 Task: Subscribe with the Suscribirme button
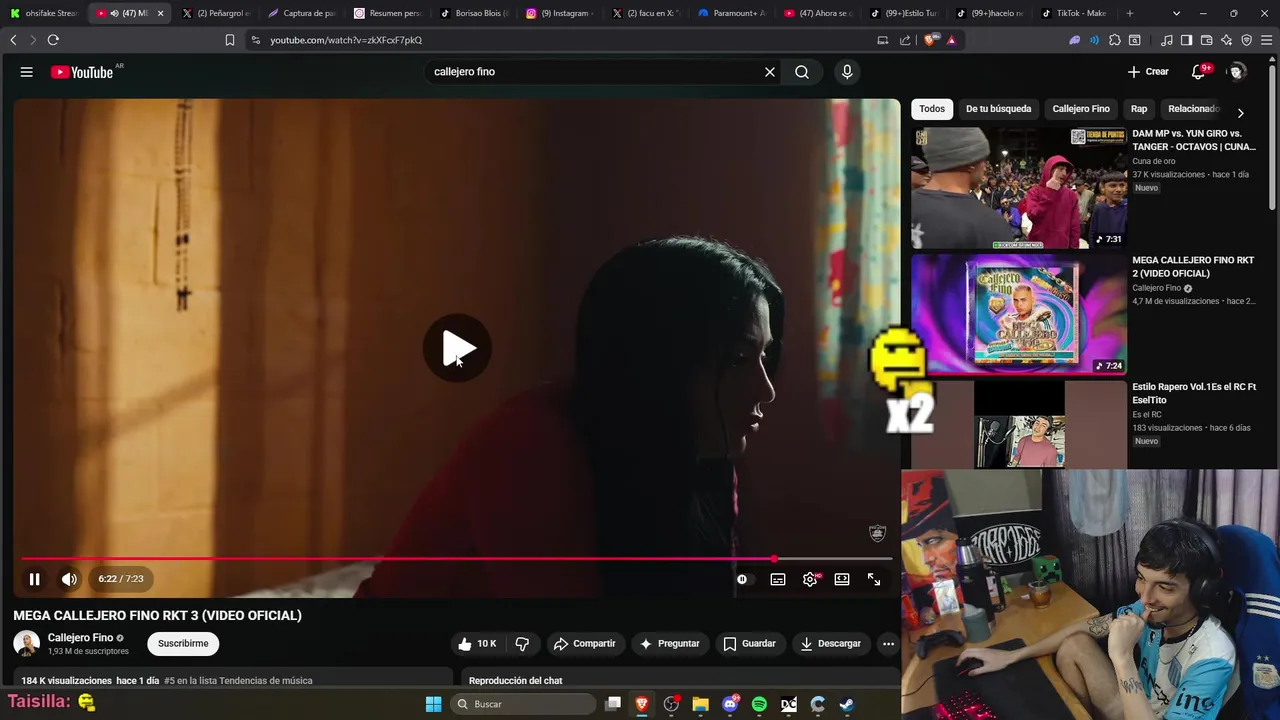pyautogui.click(x=183, y=644)
